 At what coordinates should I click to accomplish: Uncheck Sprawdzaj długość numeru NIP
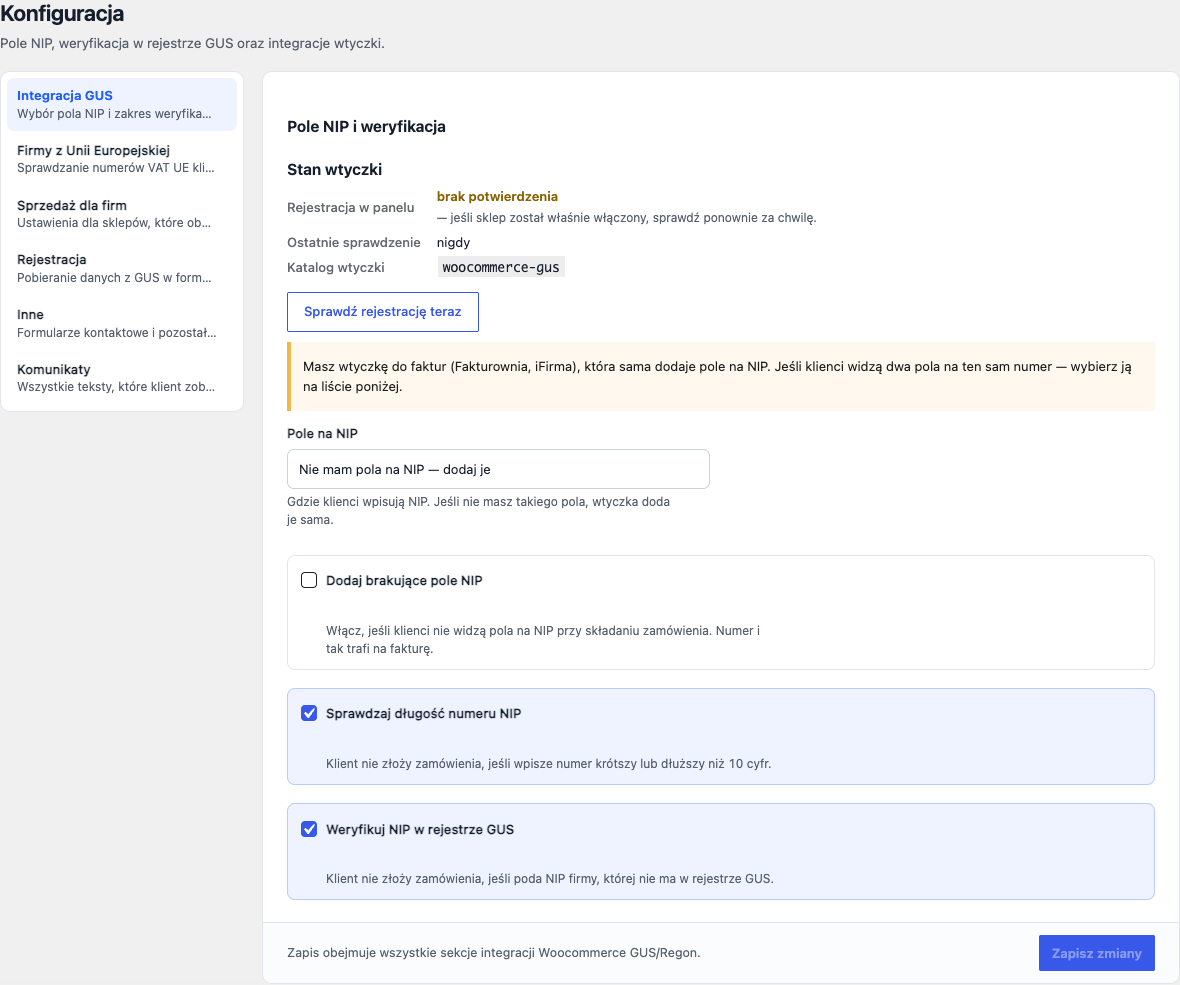[x=309, y=713]
